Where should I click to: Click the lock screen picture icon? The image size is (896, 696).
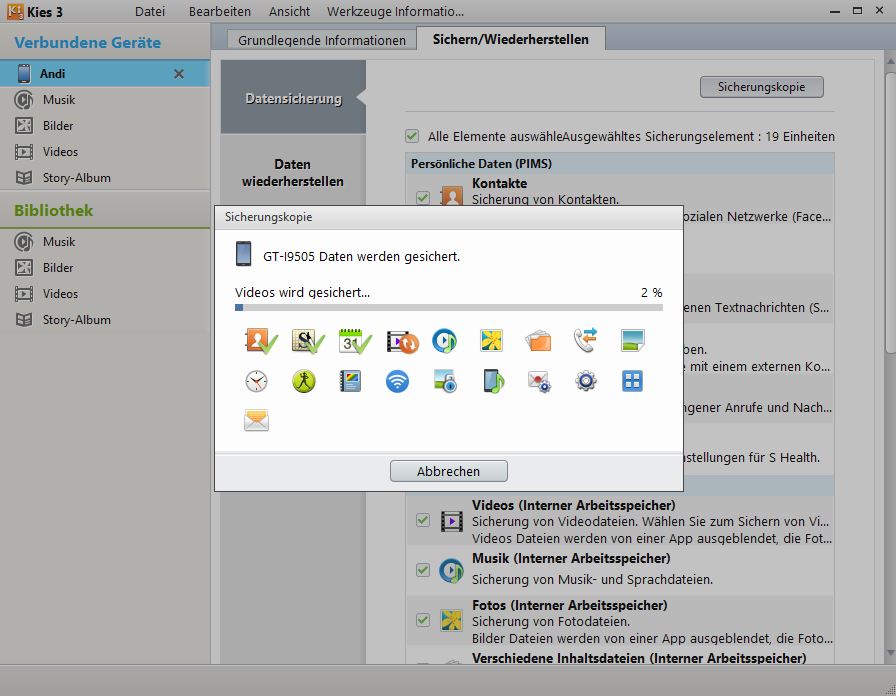445,381
